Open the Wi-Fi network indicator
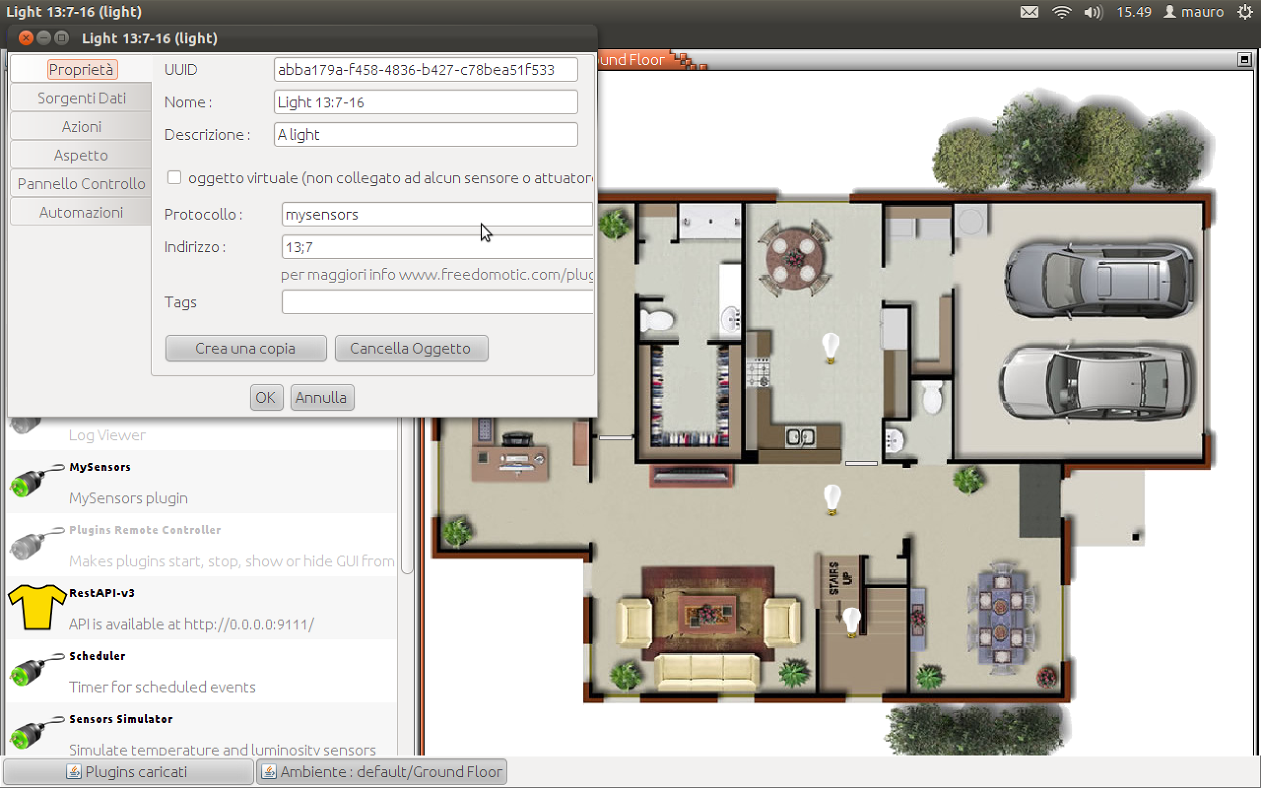Viewport: 1261px width, 788px height. tap(1061, 12)
